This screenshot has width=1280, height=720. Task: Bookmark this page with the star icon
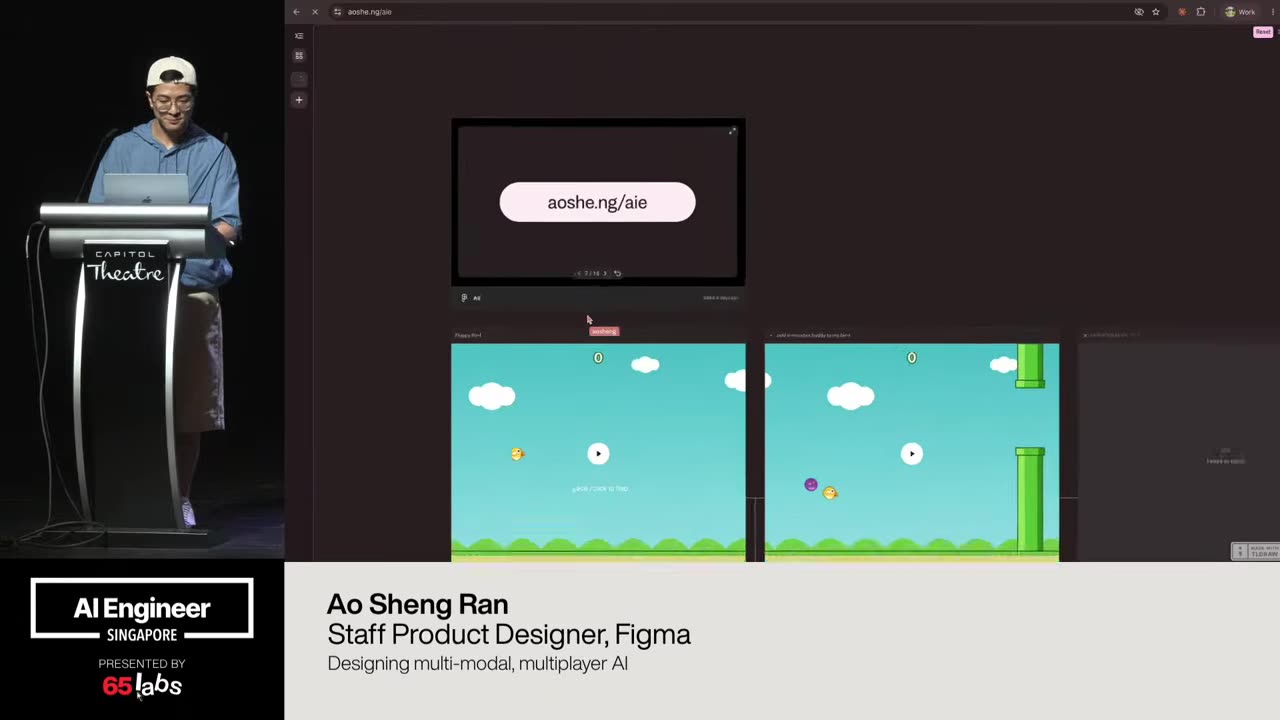coord(1156,12)
